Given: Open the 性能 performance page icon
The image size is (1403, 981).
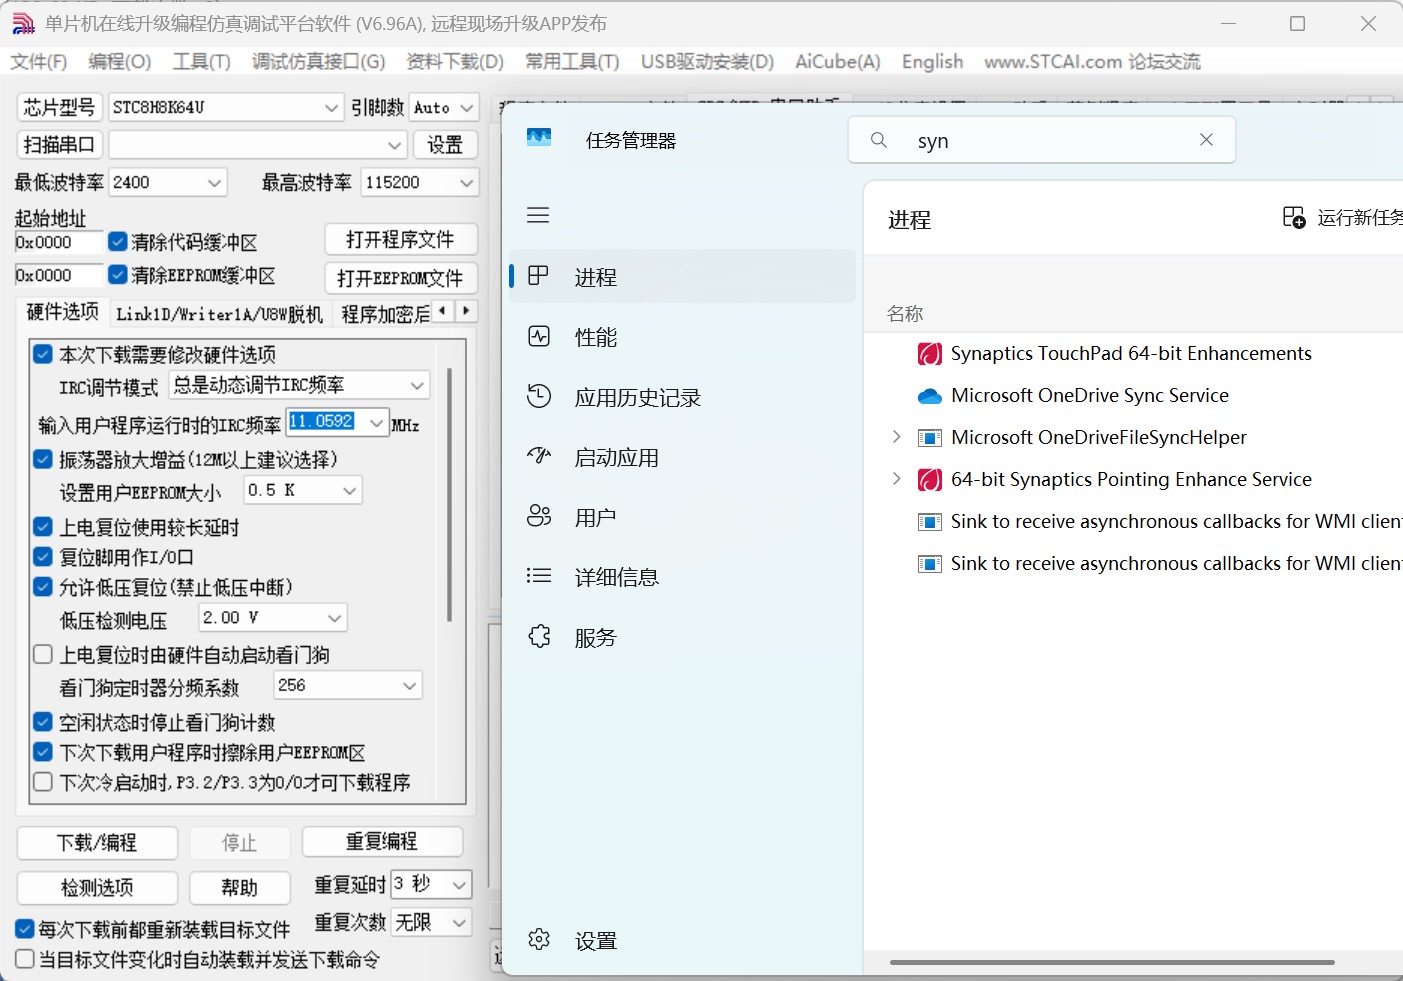Looking at the screenshot, I should pyautogui.click(x=539, y=337).
